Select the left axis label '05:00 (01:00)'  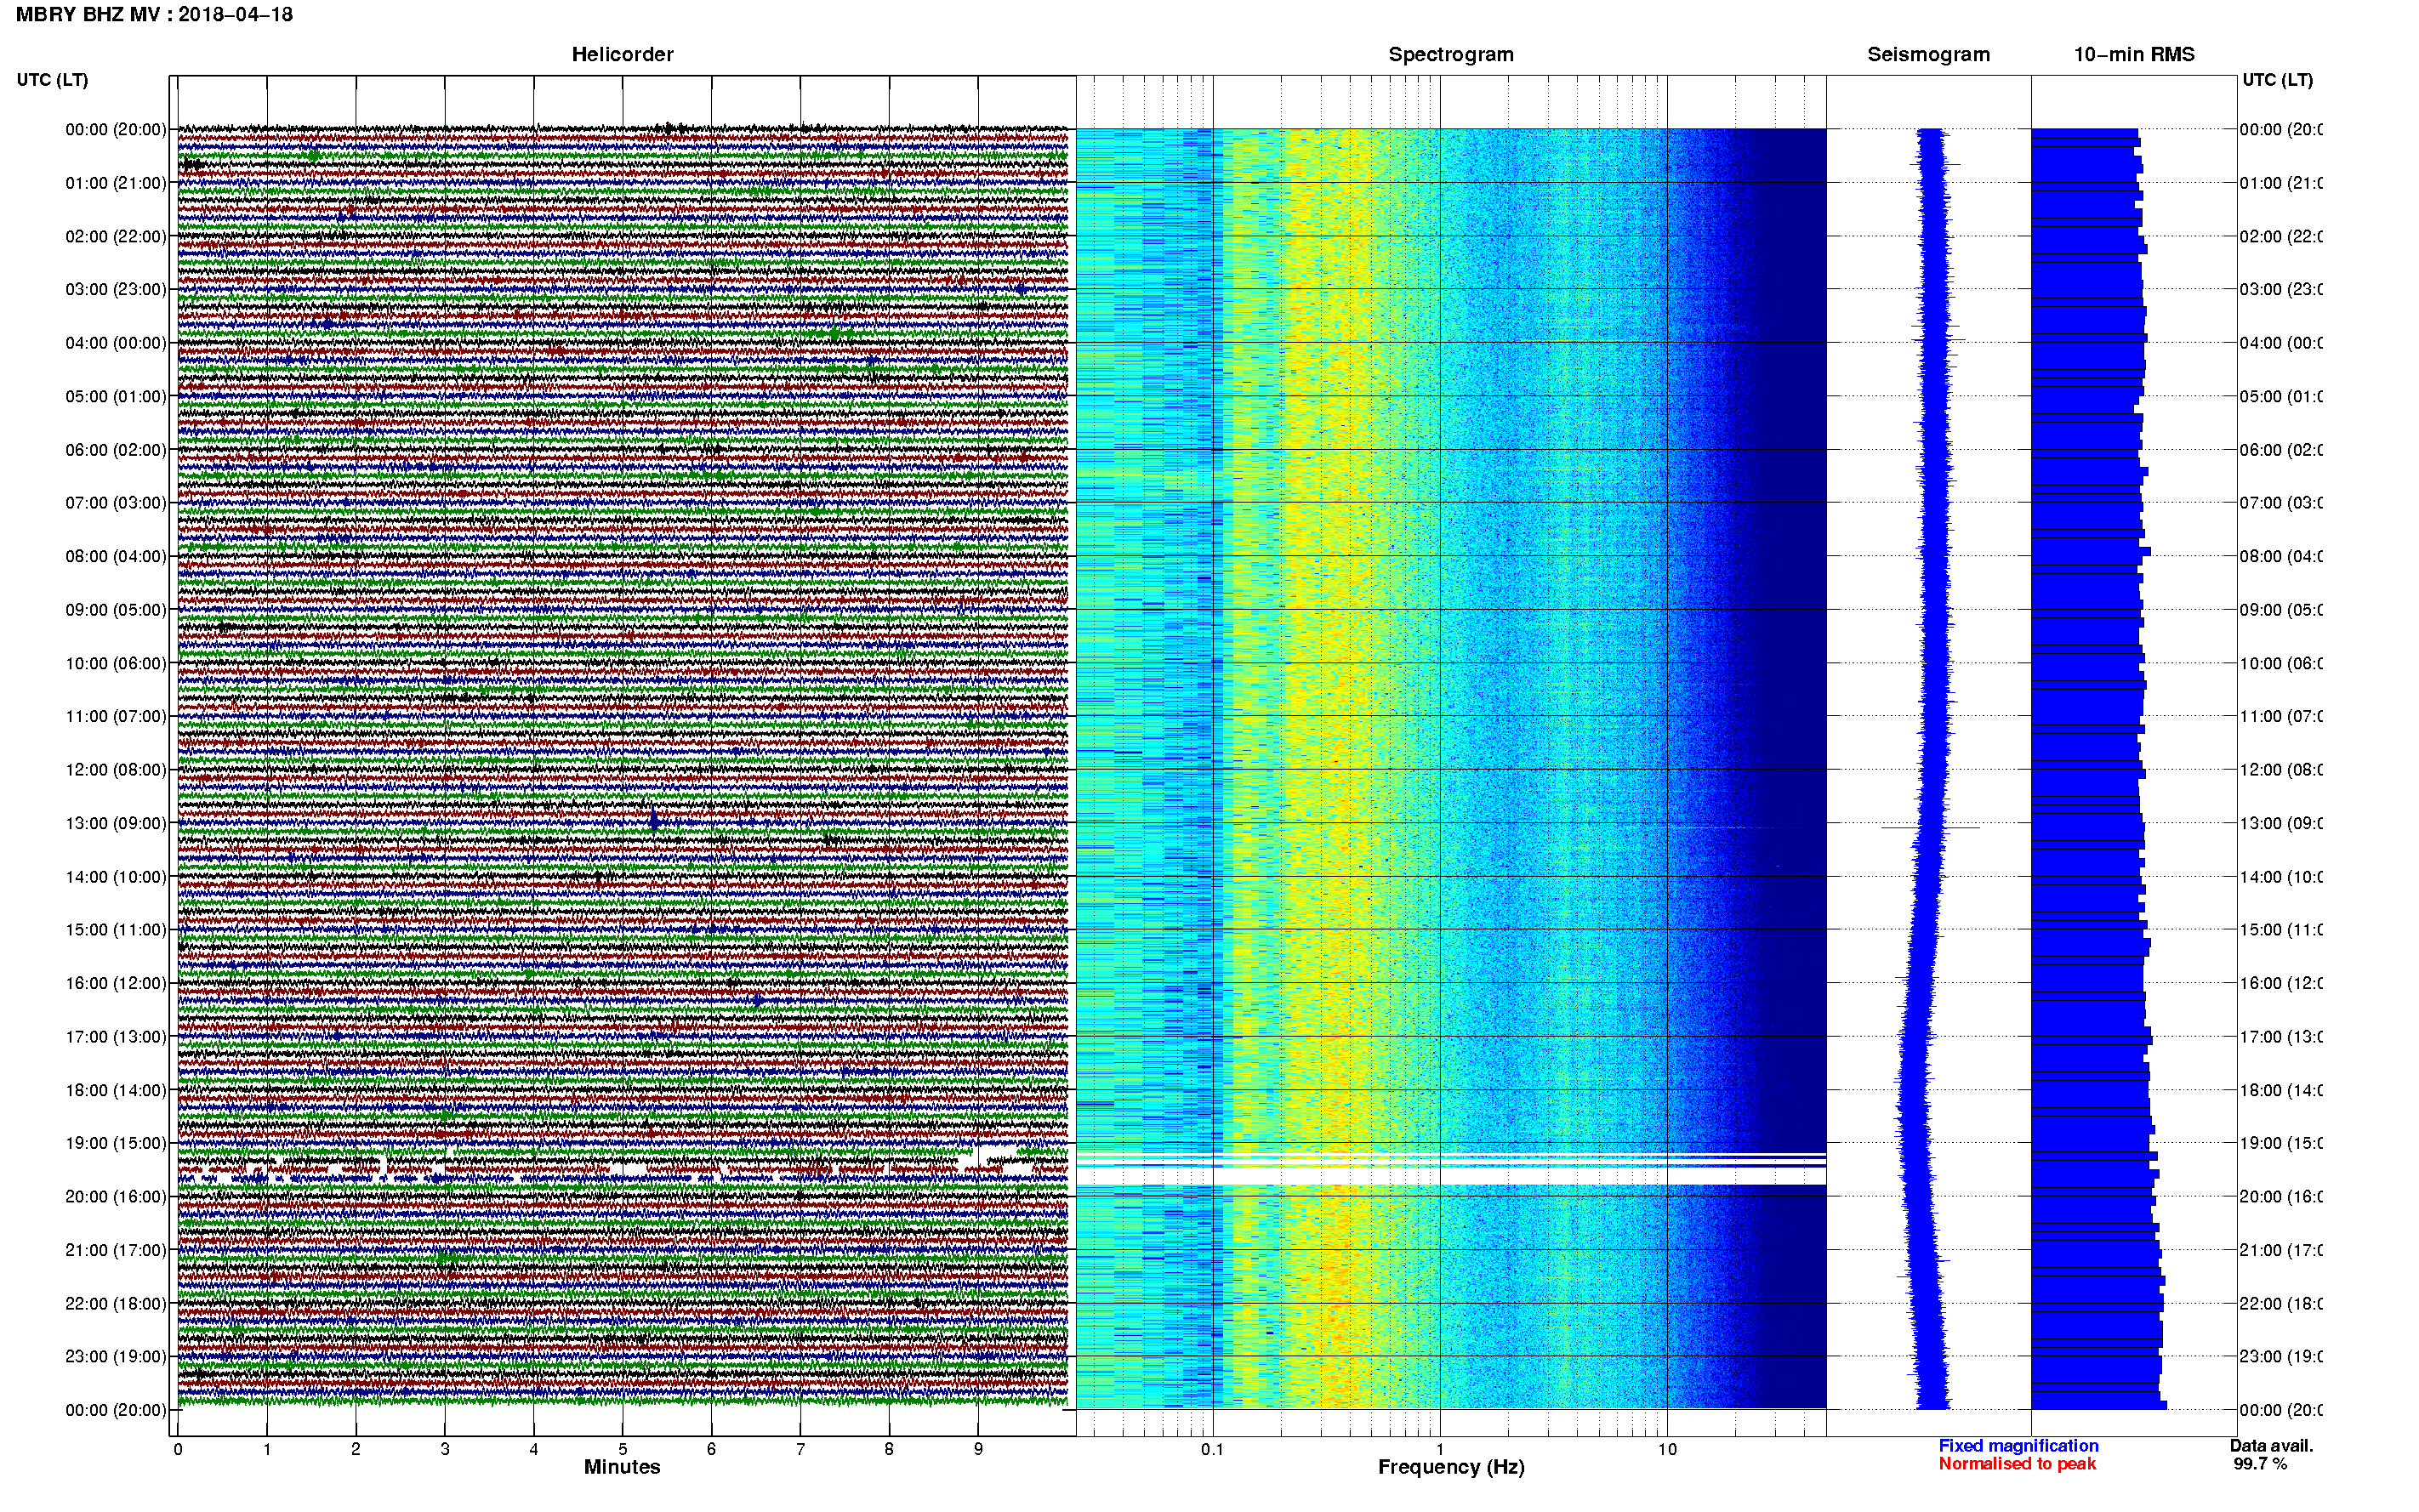pyautogui.click(x=116, y=396)
